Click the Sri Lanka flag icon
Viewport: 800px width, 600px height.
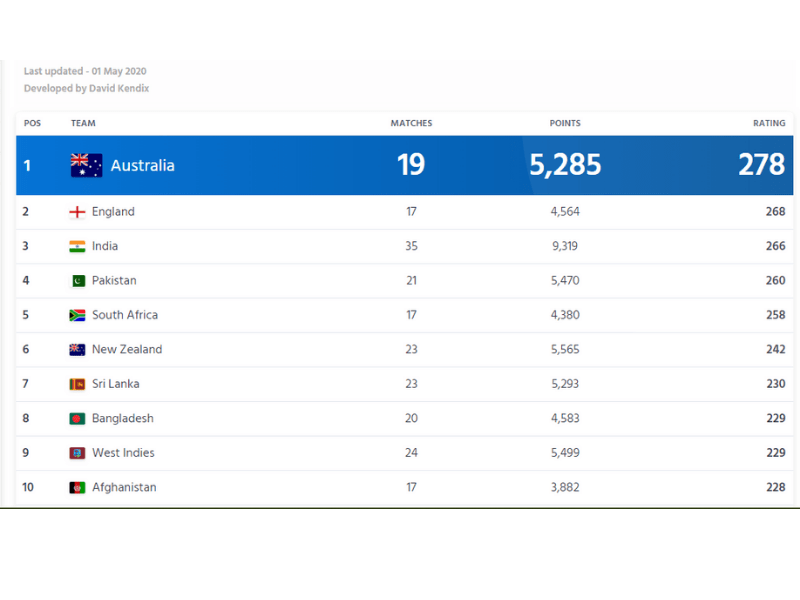click(77, 384)
